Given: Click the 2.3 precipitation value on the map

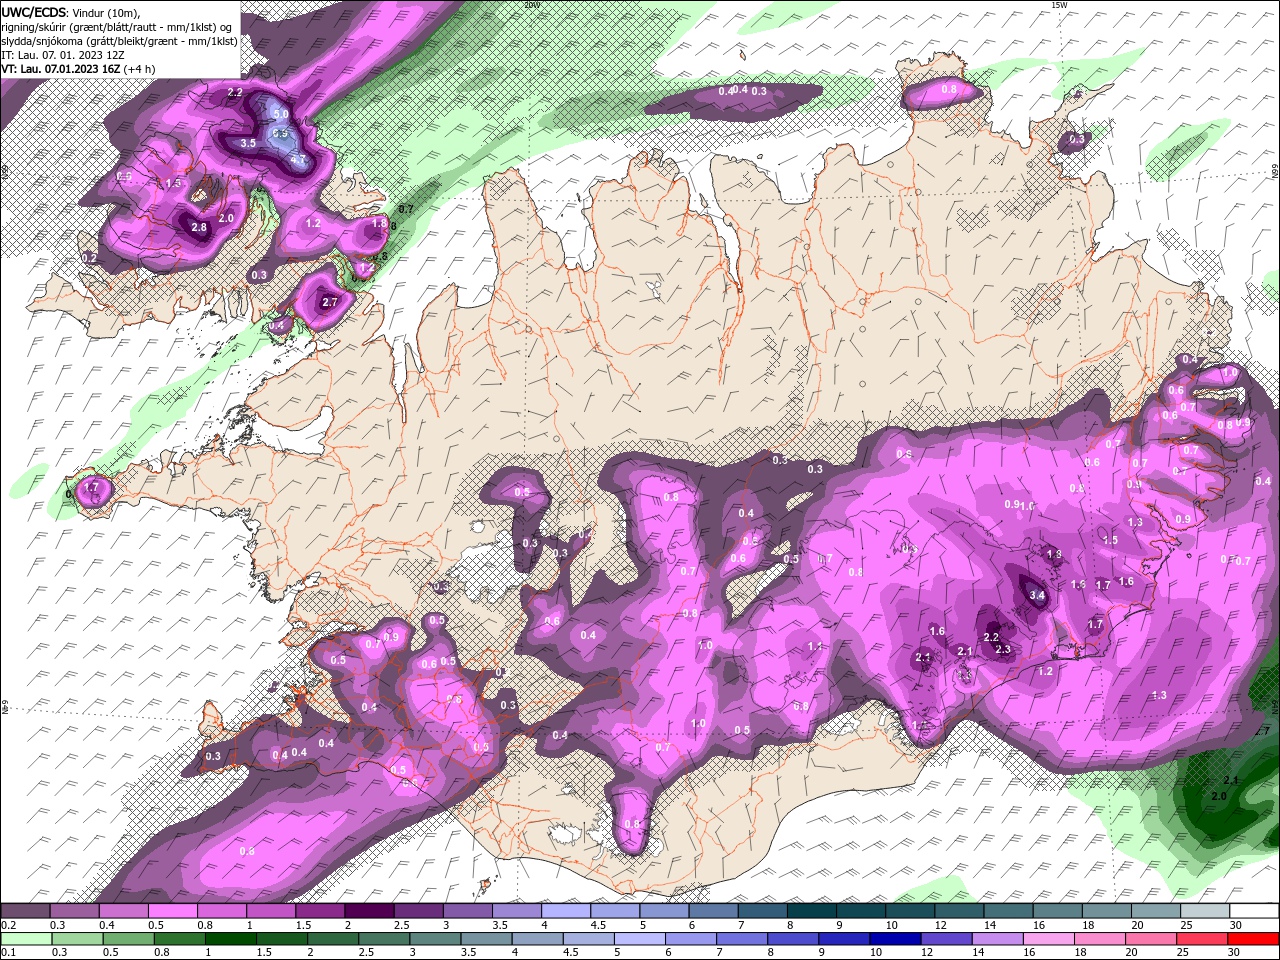Looking at the screenshot, I should [x=1004, y=650].
